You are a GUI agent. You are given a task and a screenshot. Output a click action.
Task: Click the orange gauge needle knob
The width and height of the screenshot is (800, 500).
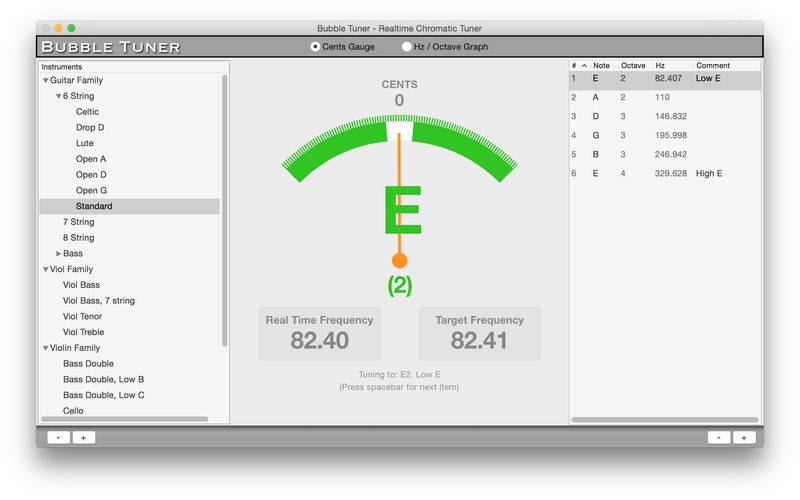pyautogui.click(x=399, y=261)
